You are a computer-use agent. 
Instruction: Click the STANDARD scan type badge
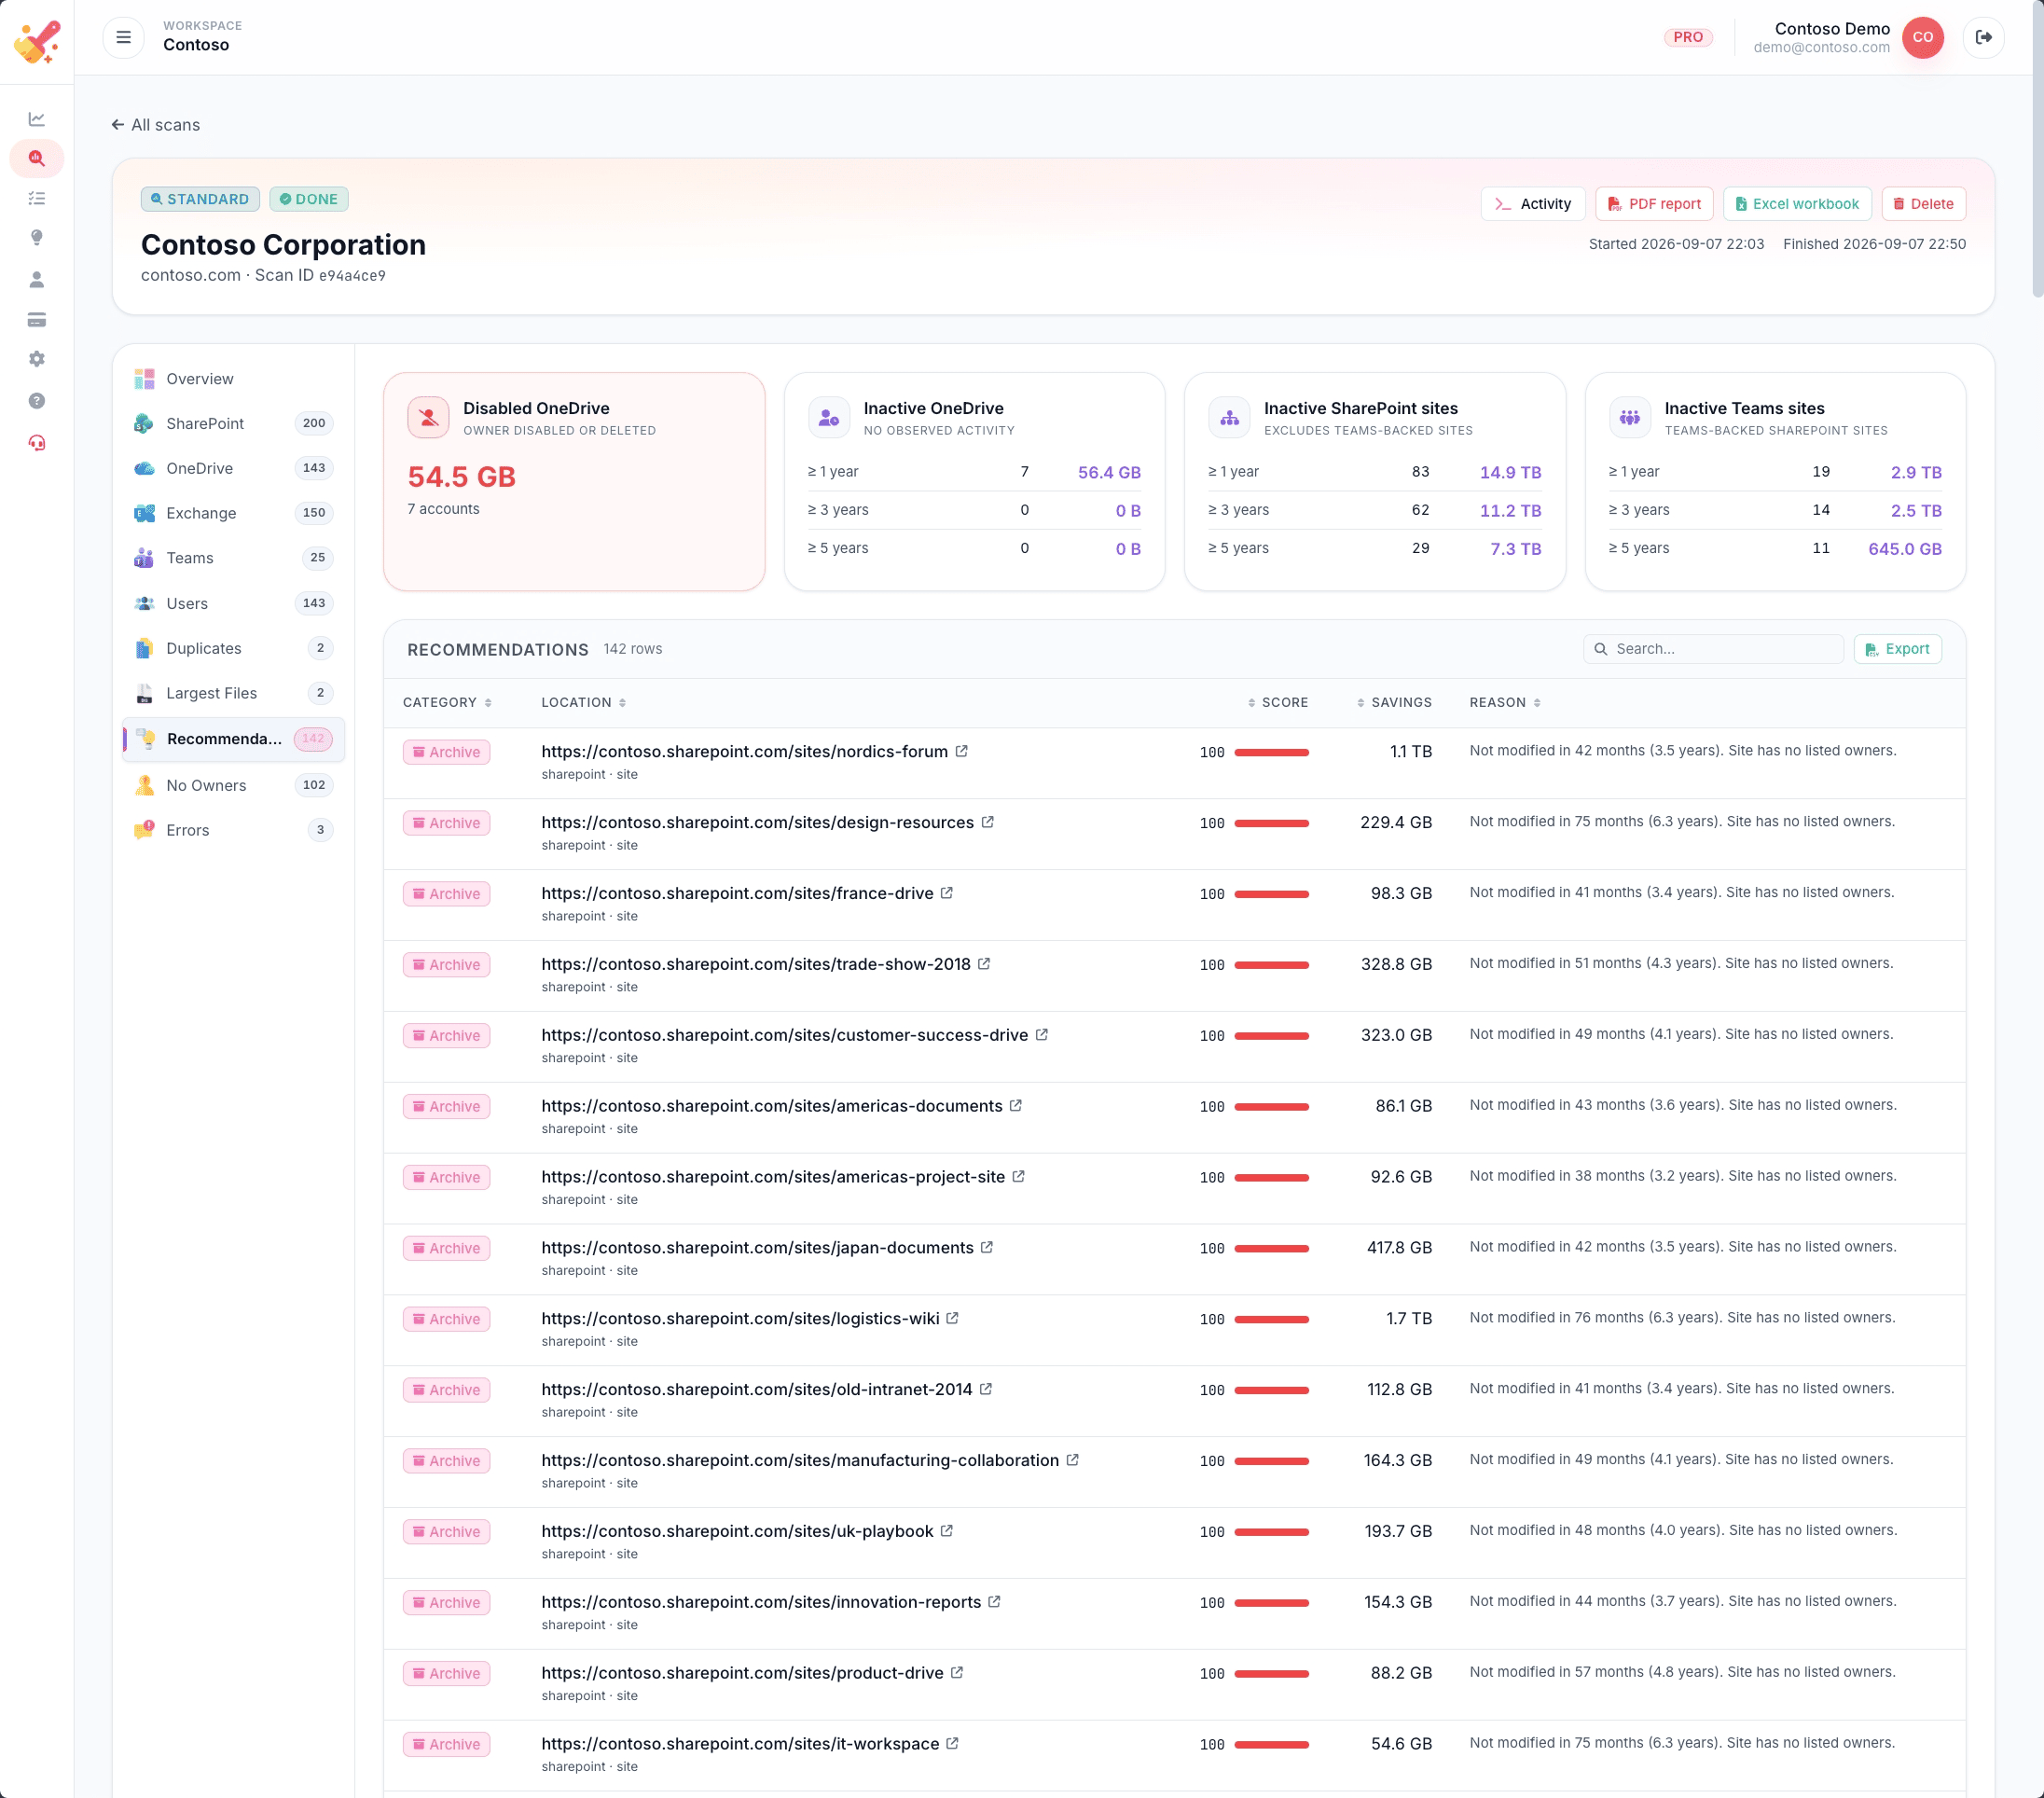tap(200, 199)
